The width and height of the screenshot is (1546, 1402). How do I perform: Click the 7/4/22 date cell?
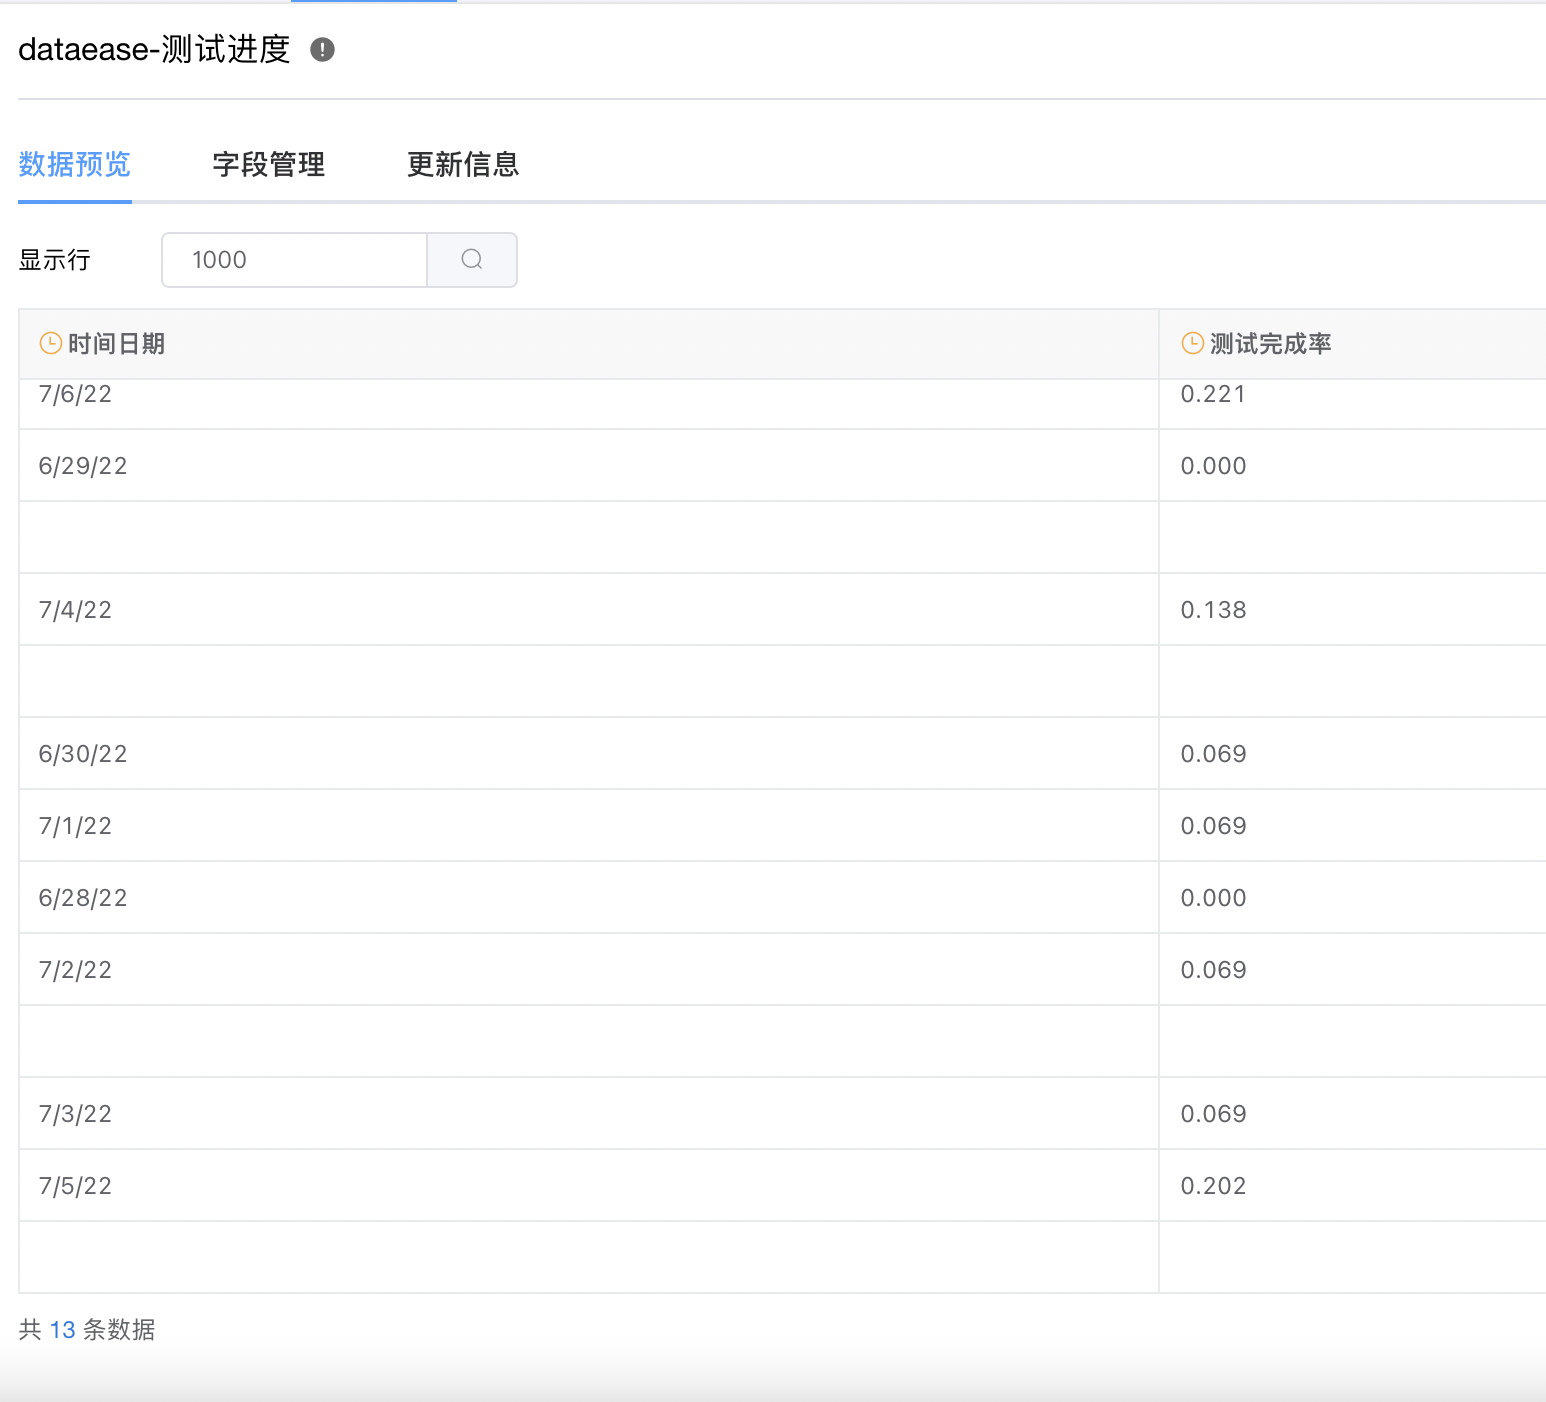coord(75,609)
